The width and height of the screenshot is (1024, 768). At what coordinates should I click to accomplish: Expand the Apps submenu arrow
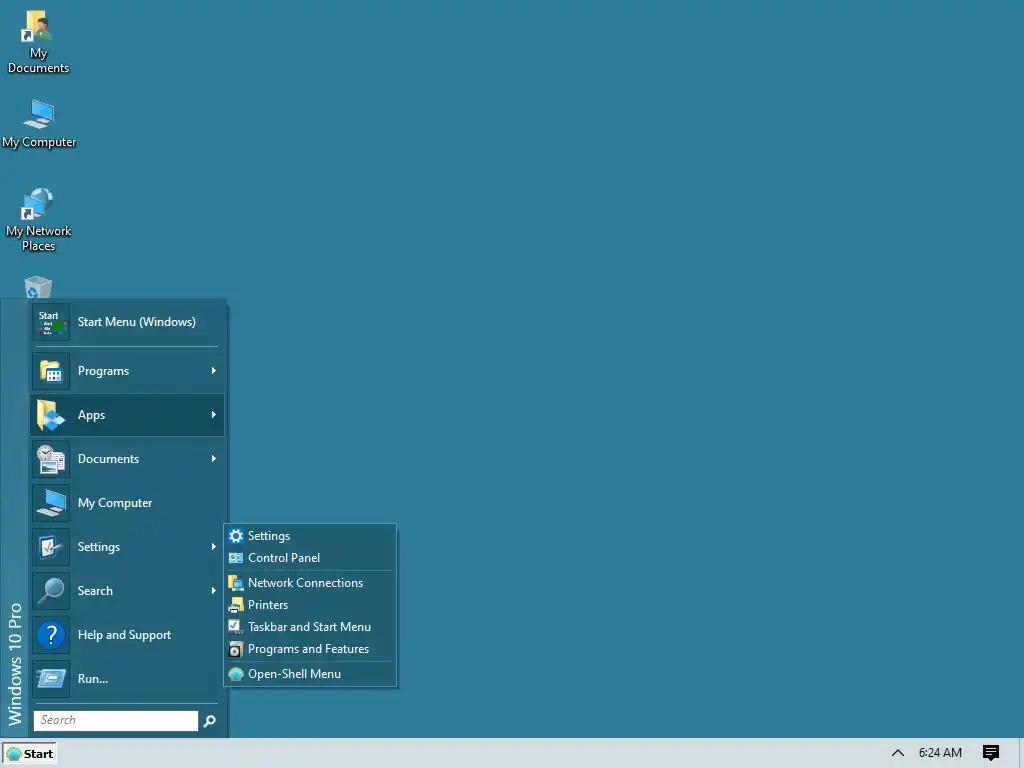214,415
